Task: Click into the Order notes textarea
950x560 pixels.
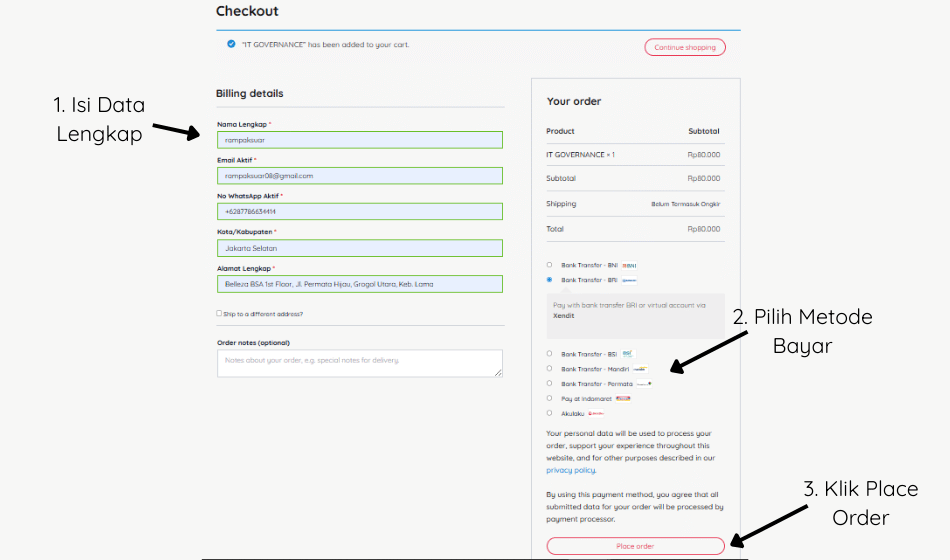Action: tap(360, 364)
